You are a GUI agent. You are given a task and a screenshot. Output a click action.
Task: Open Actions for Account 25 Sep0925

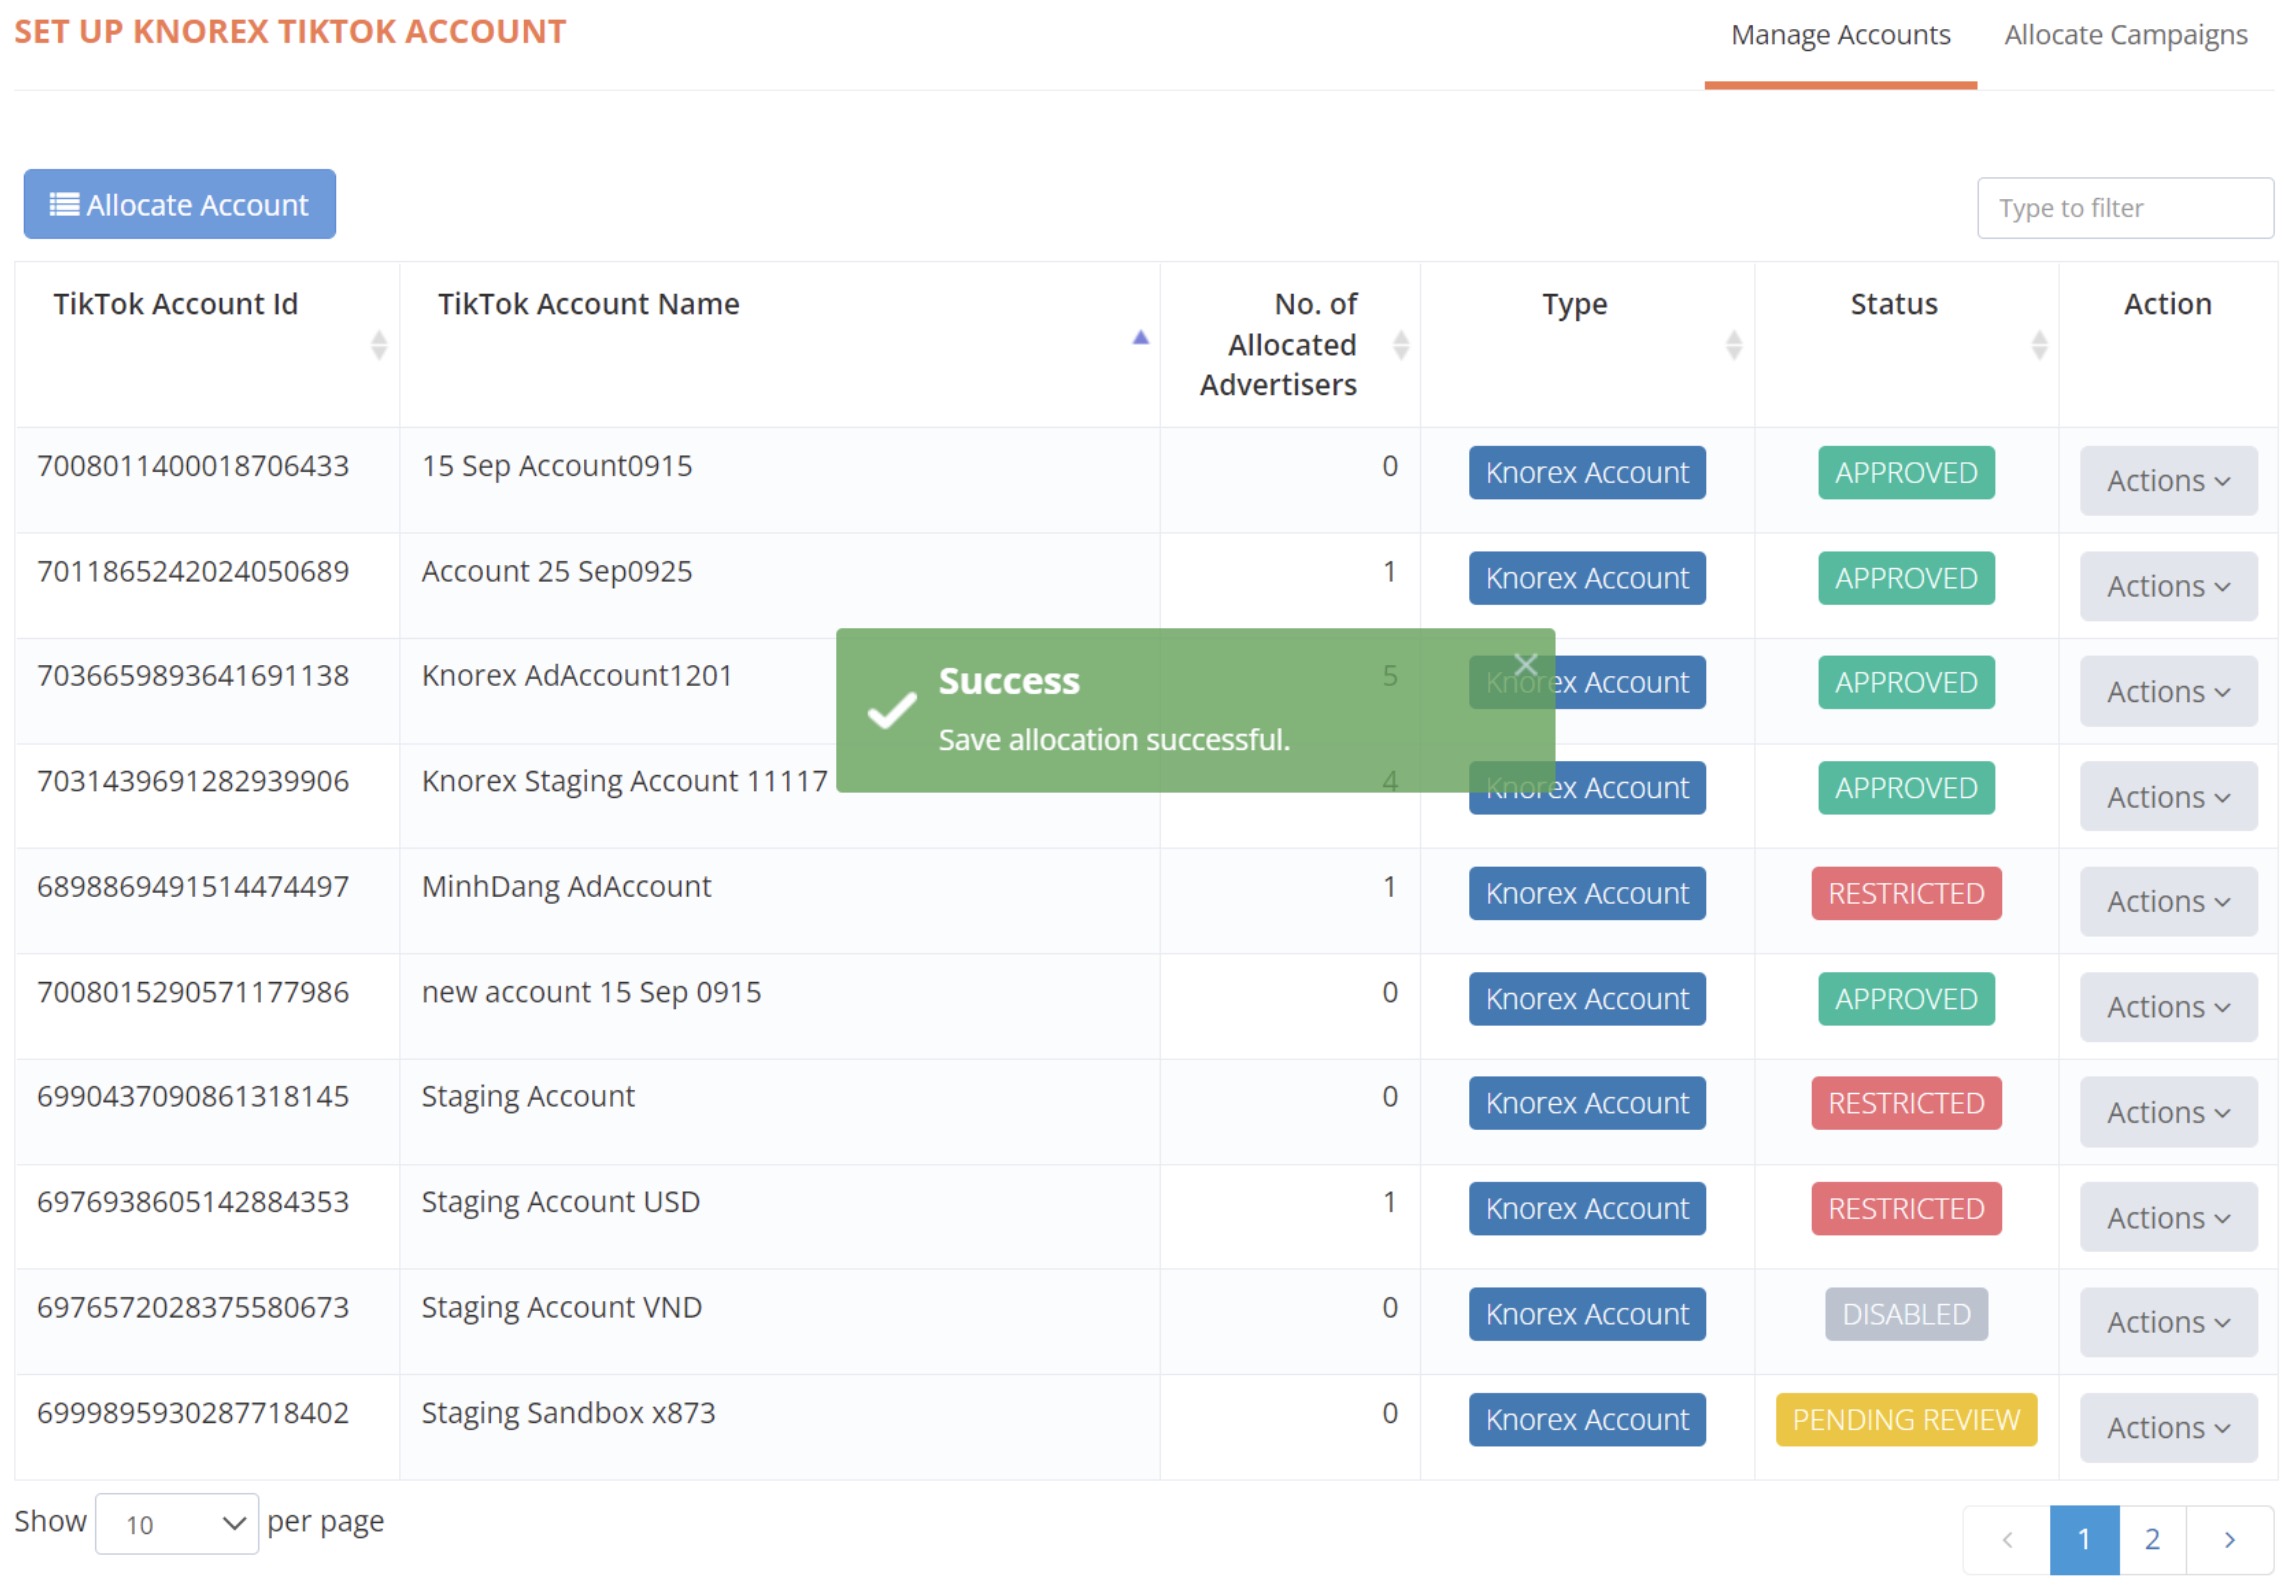pyautogui.click(x=2168, y=587)
